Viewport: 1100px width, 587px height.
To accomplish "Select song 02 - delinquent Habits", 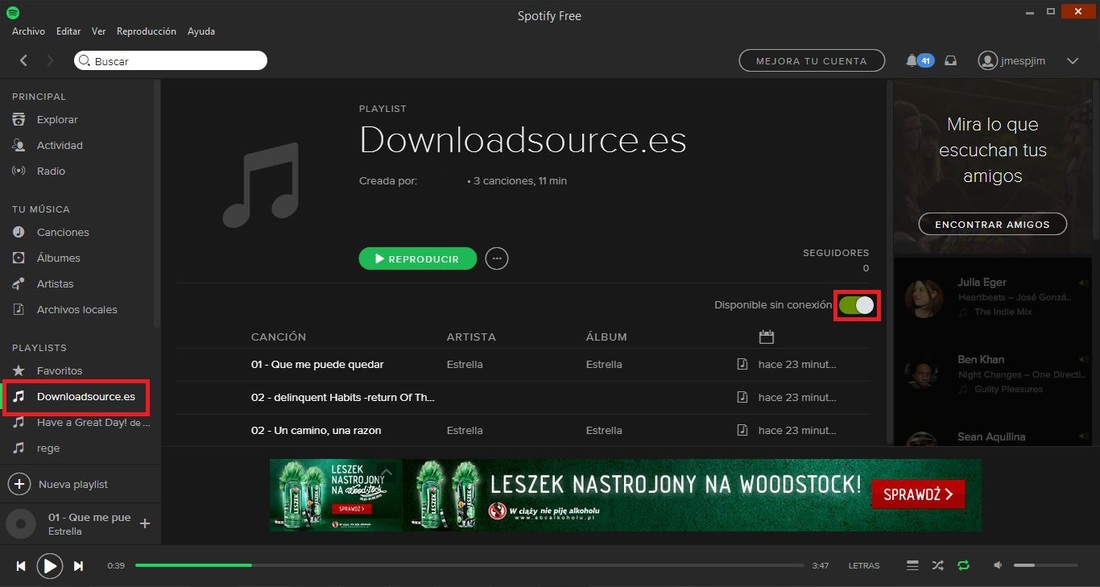I will (343, 398).
